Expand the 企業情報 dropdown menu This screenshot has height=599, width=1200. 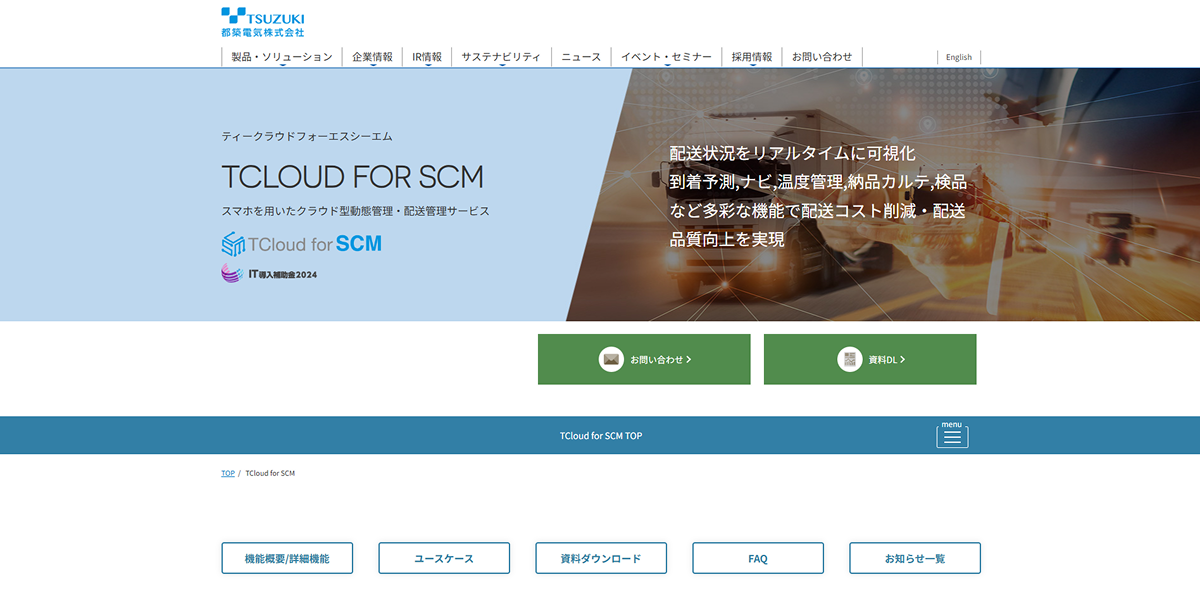[372, 57]
